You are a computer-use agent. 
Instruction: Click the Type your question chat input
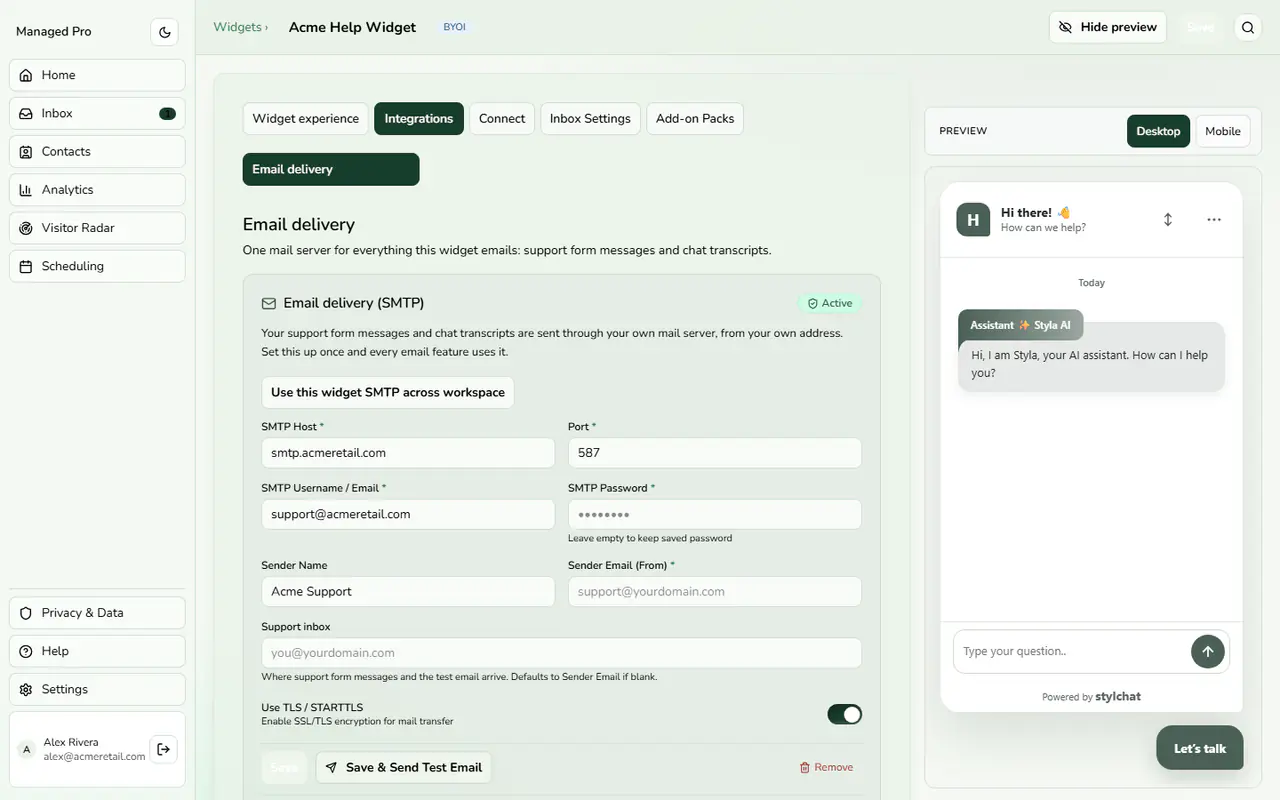click(x=1070, y=651)
